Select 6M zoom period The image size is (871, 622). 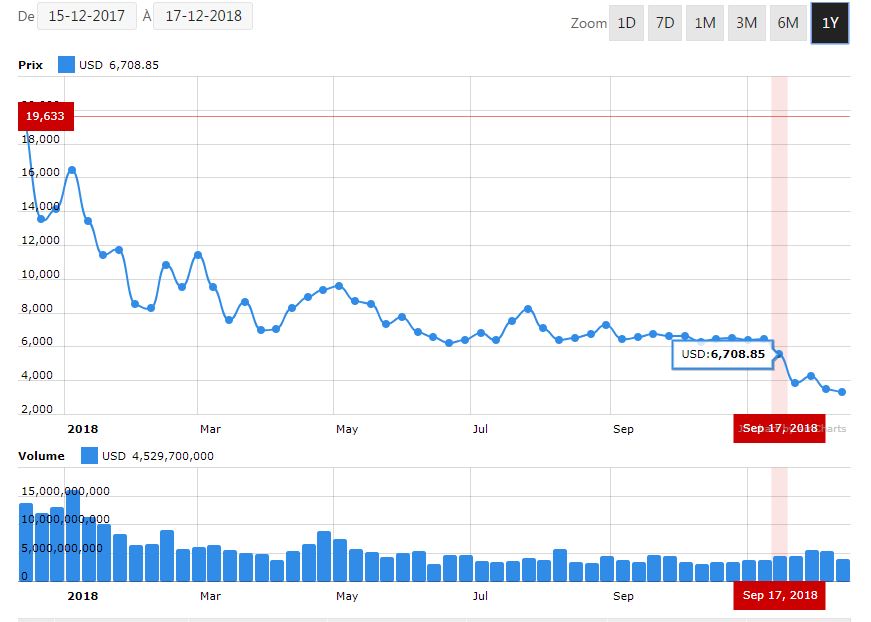(x=788, y=23)
